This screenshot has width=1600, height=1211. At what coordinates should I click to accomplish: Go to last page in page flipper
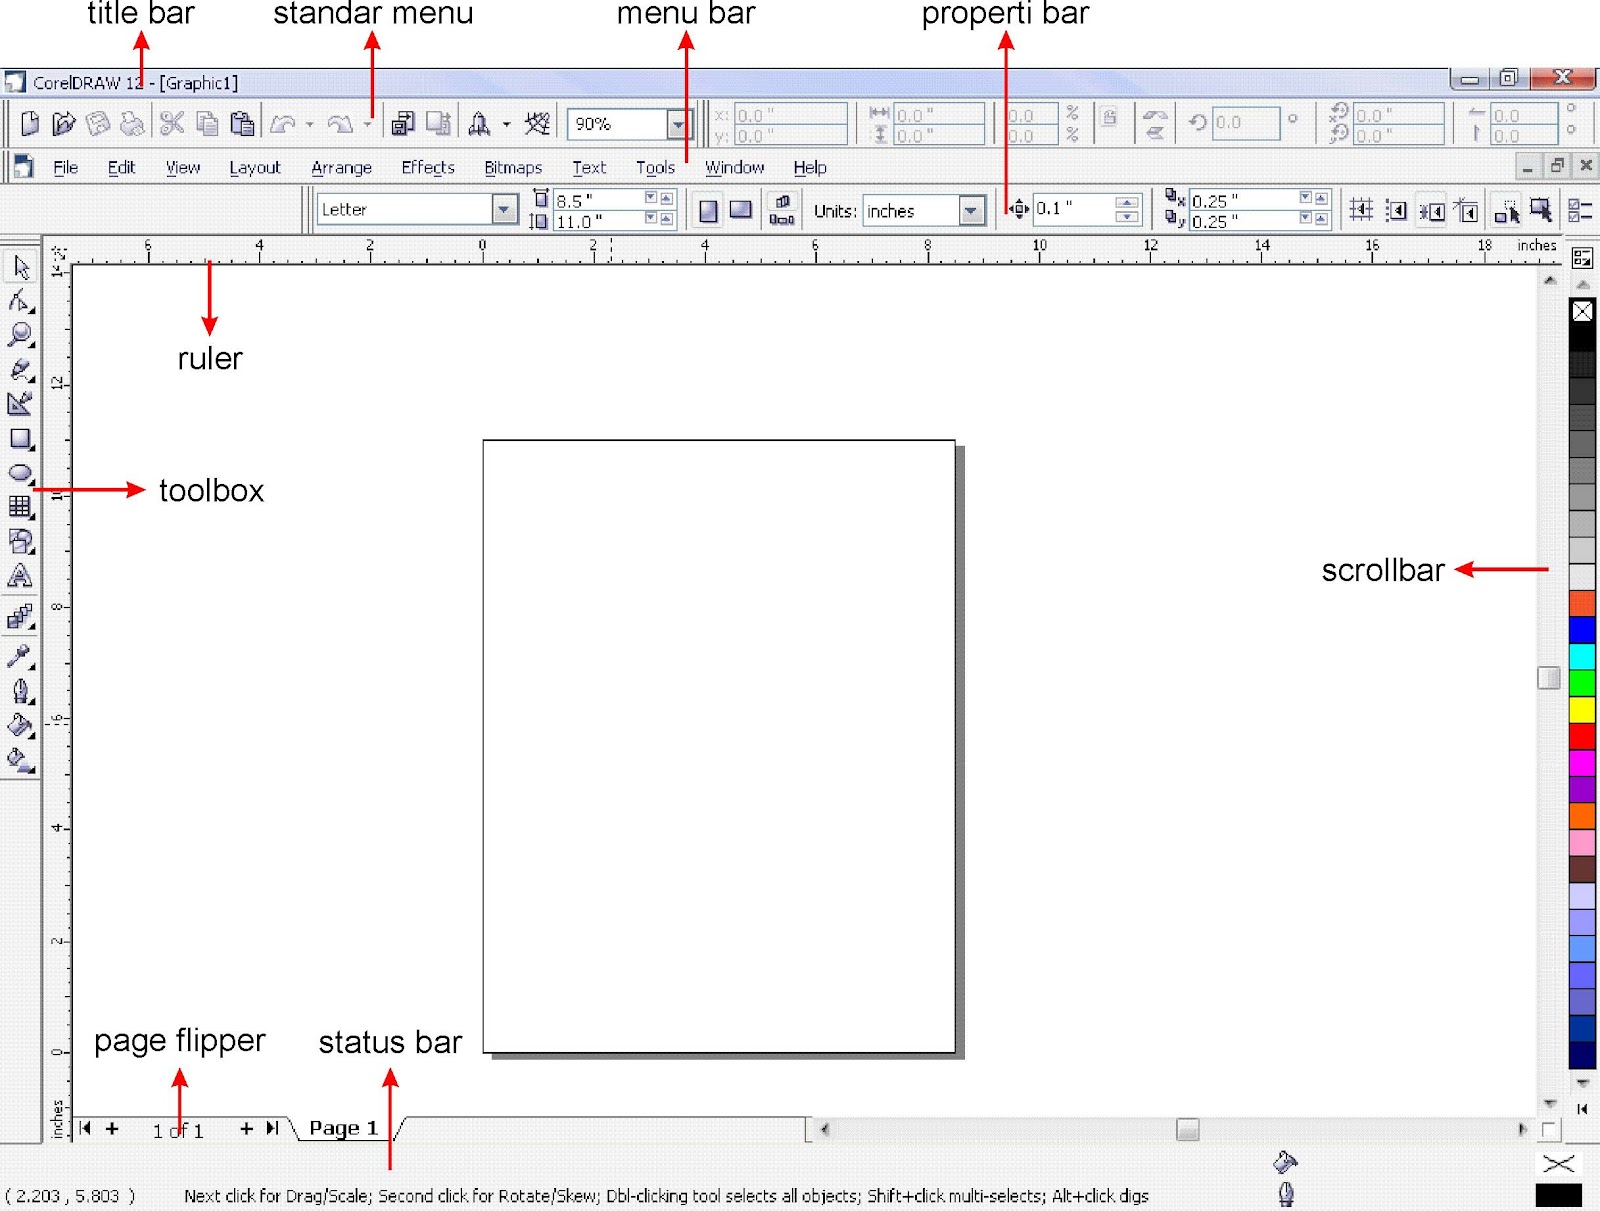pos(272,1128)
